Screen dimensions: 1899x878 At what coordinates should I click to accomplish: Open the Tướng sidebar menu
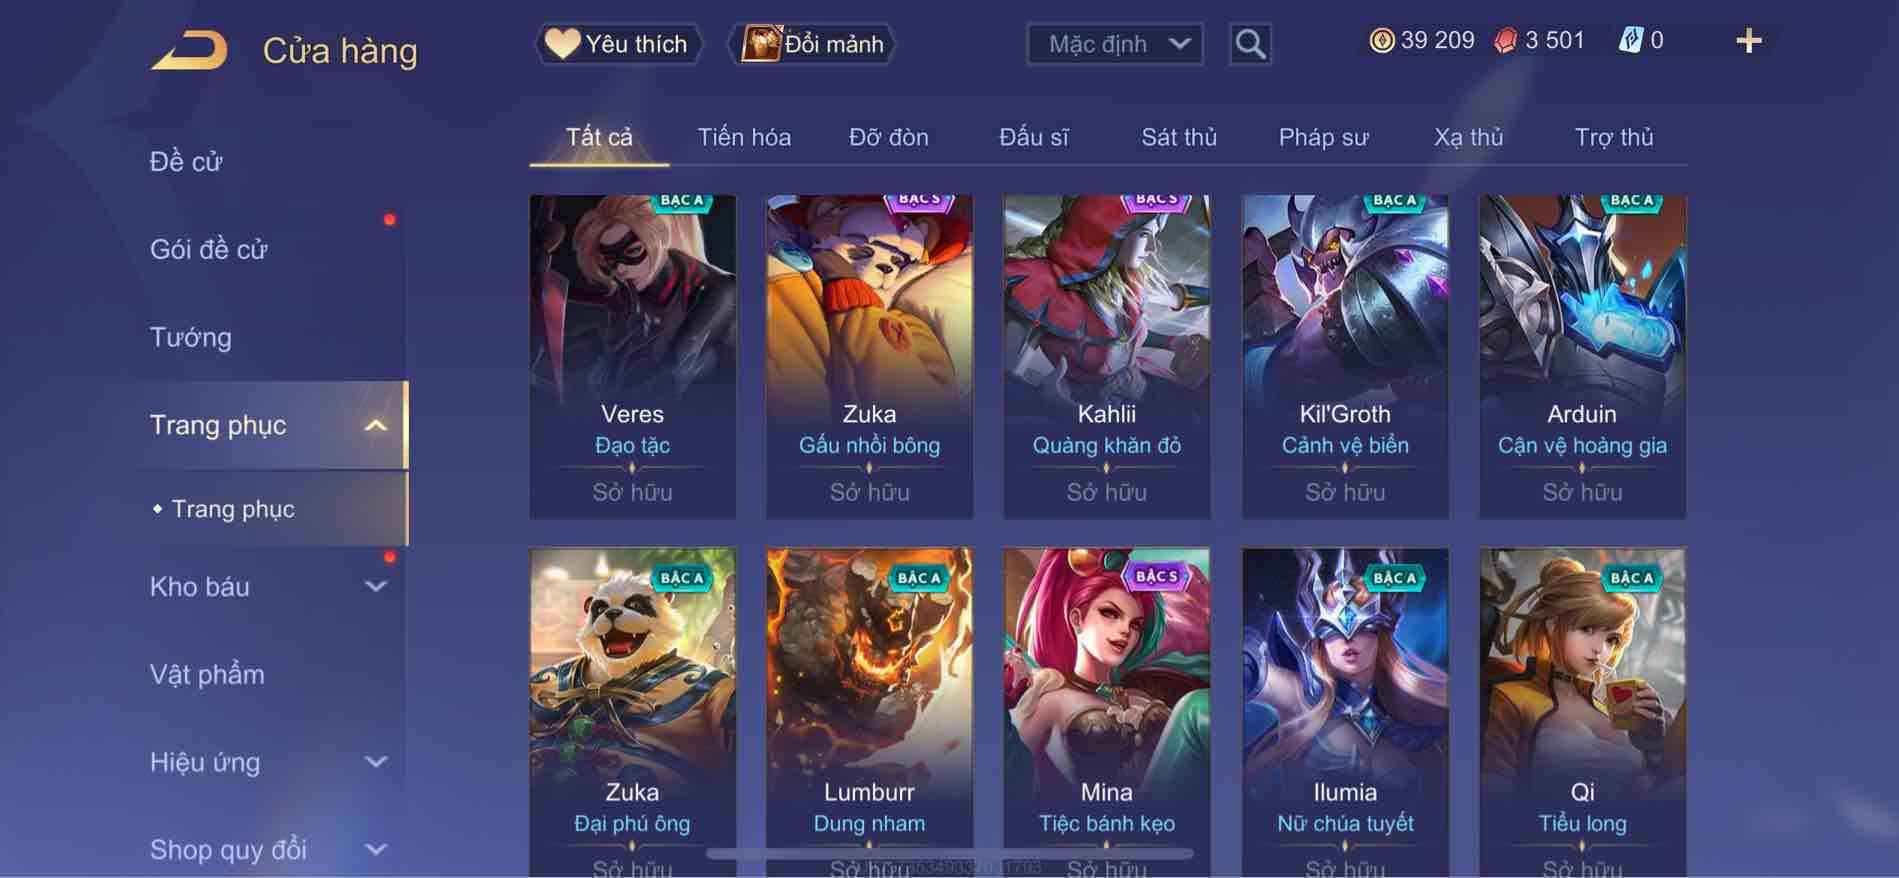(191, 338)
